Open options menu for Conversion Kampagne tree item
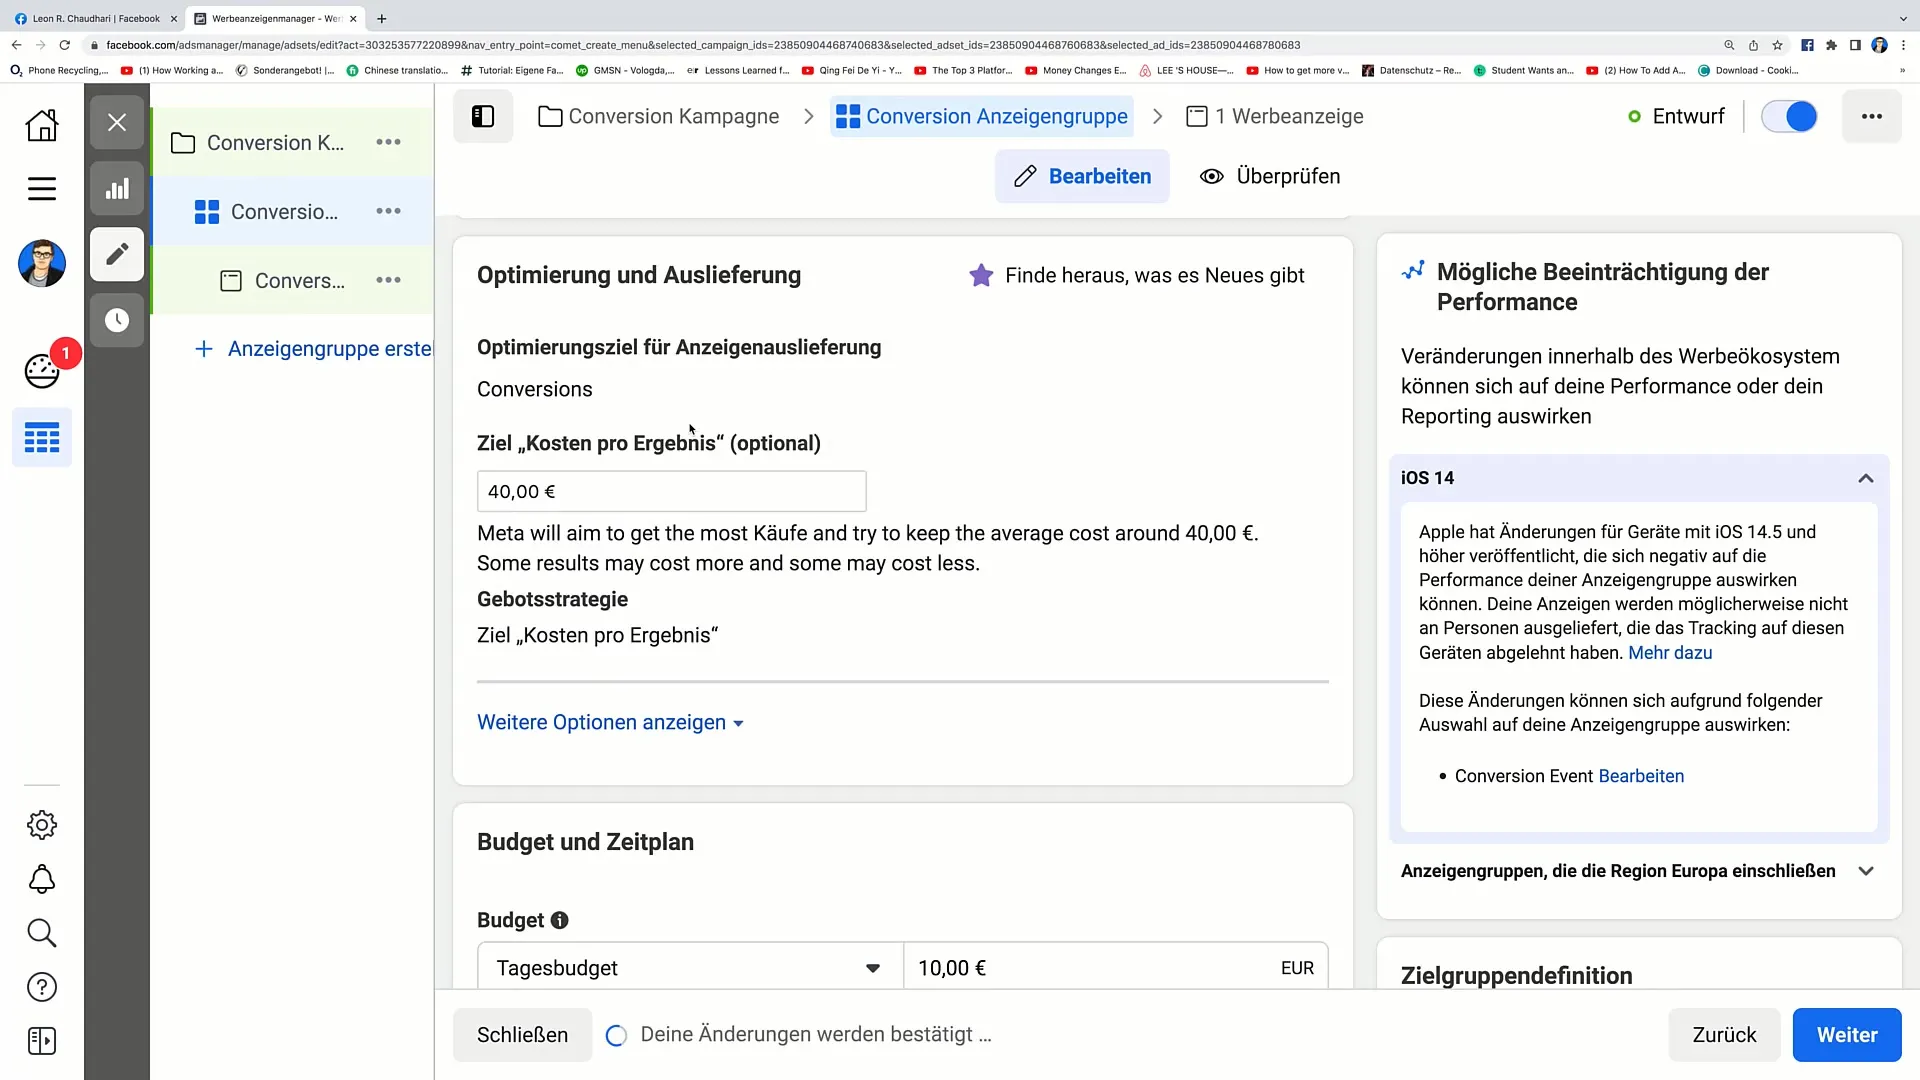The height and width of the screenshot is (1080, 1920). [x=388, y=143]
